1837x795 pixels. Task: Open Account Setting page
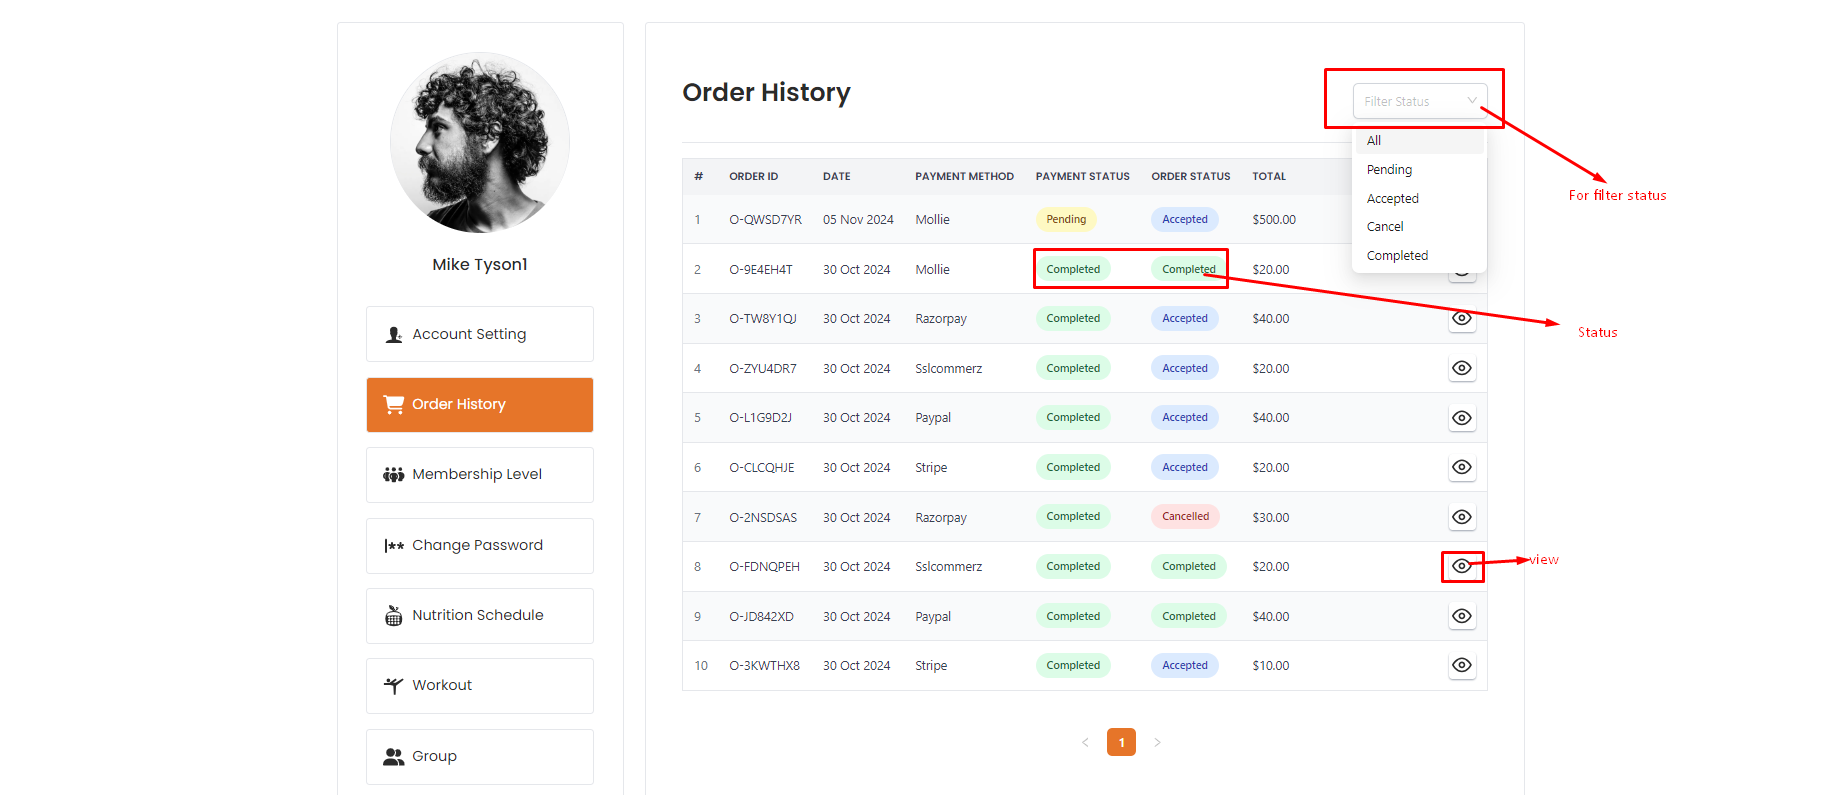pos(480,334)
